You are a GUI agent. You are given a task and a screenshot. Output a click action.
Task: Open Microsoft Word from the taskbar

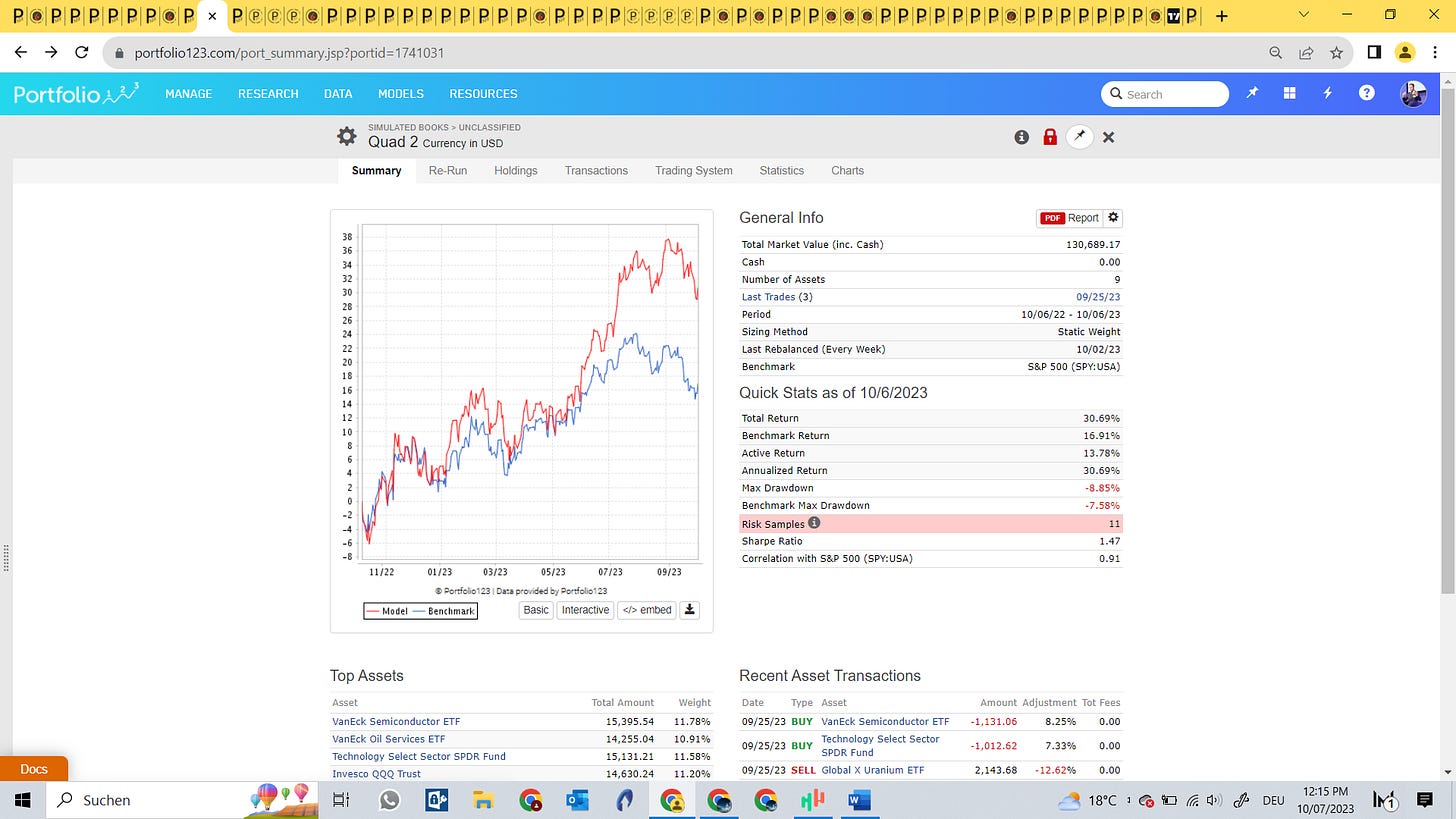pyautogui.click(x=860, y=800)
